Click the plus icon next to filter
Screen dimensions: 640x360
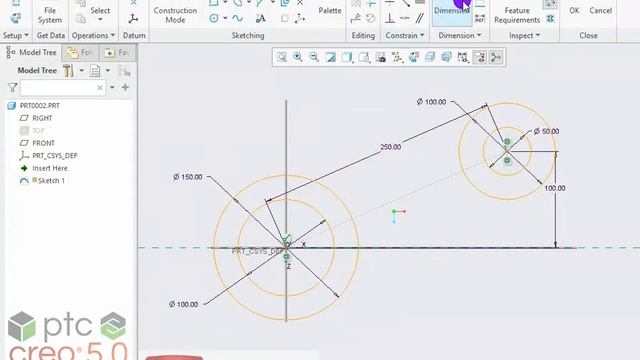[125, 87]
